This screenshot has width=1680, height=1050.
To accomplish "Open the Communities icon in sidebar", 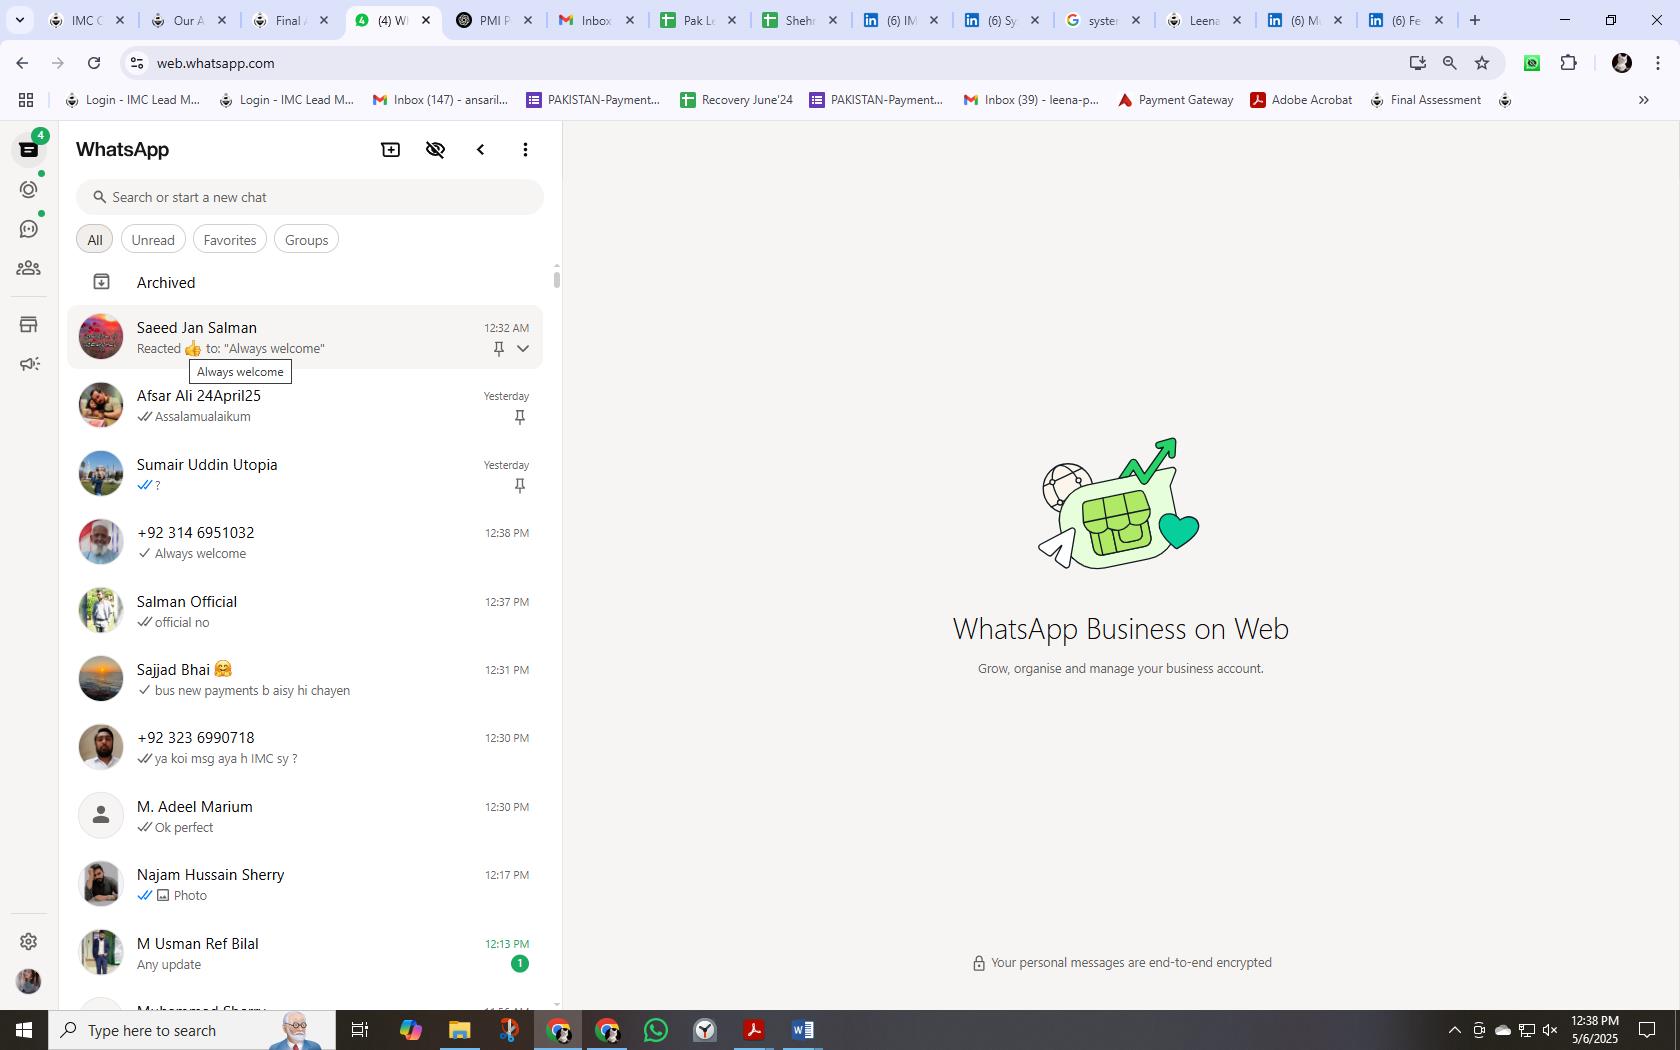I will click(x=29, y=268).
